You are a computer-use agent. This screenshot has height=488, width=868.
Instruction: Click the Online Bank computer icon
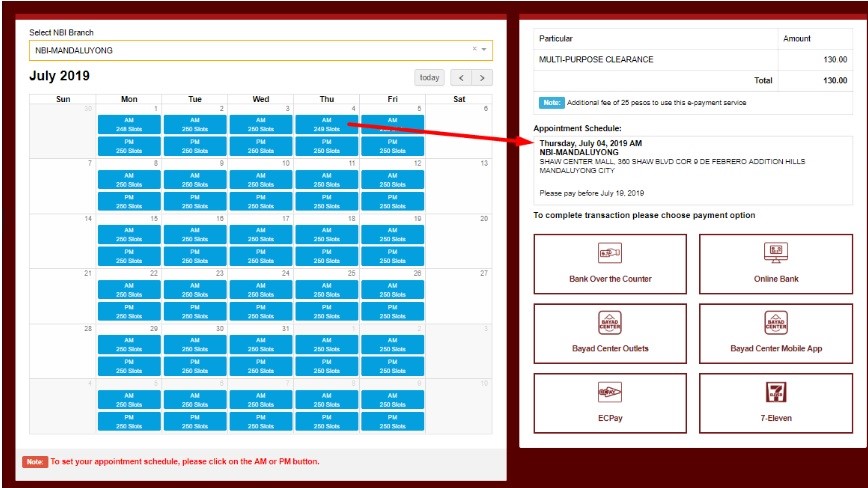[776, 253]
